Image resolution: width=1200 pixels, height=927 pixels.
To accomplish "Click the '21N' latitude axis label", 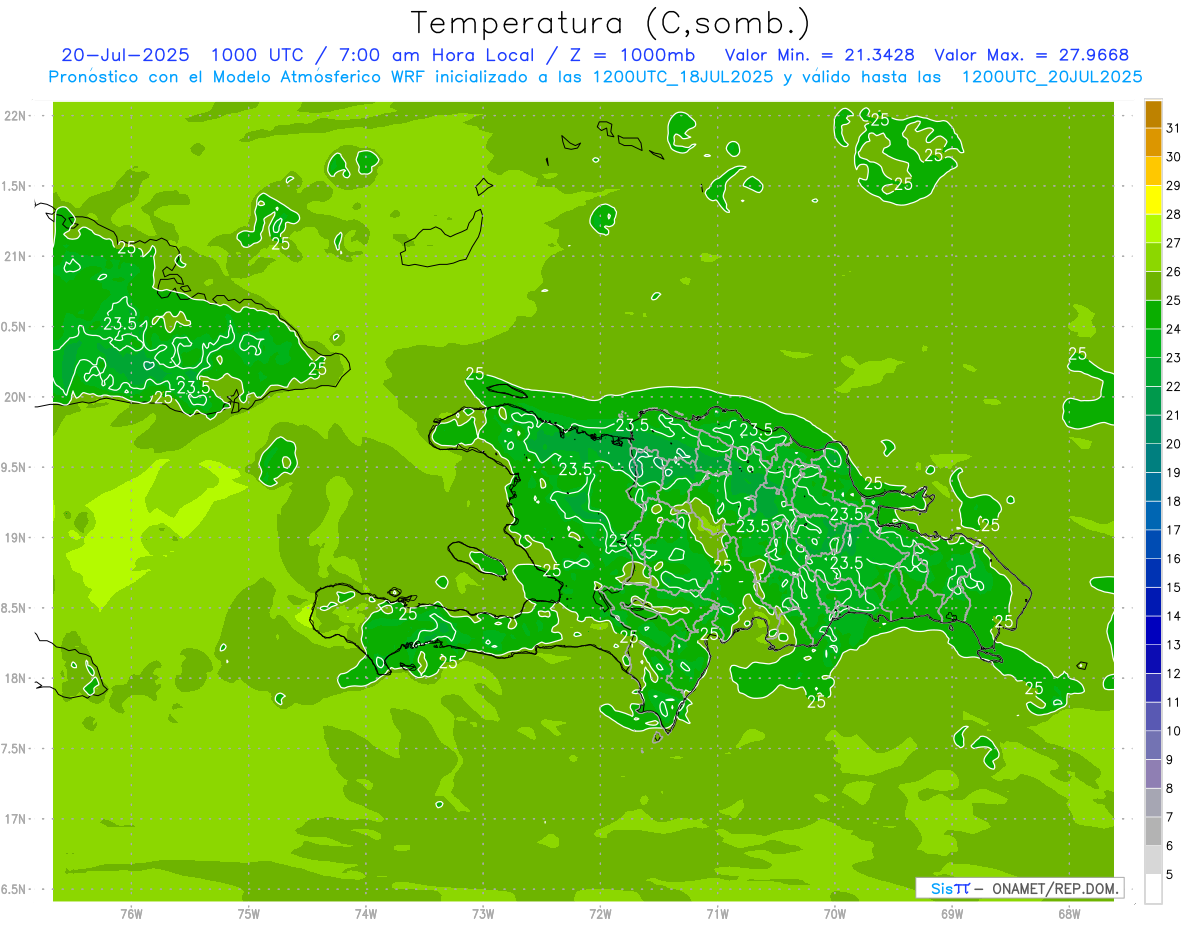I will [x=14, y=257].
